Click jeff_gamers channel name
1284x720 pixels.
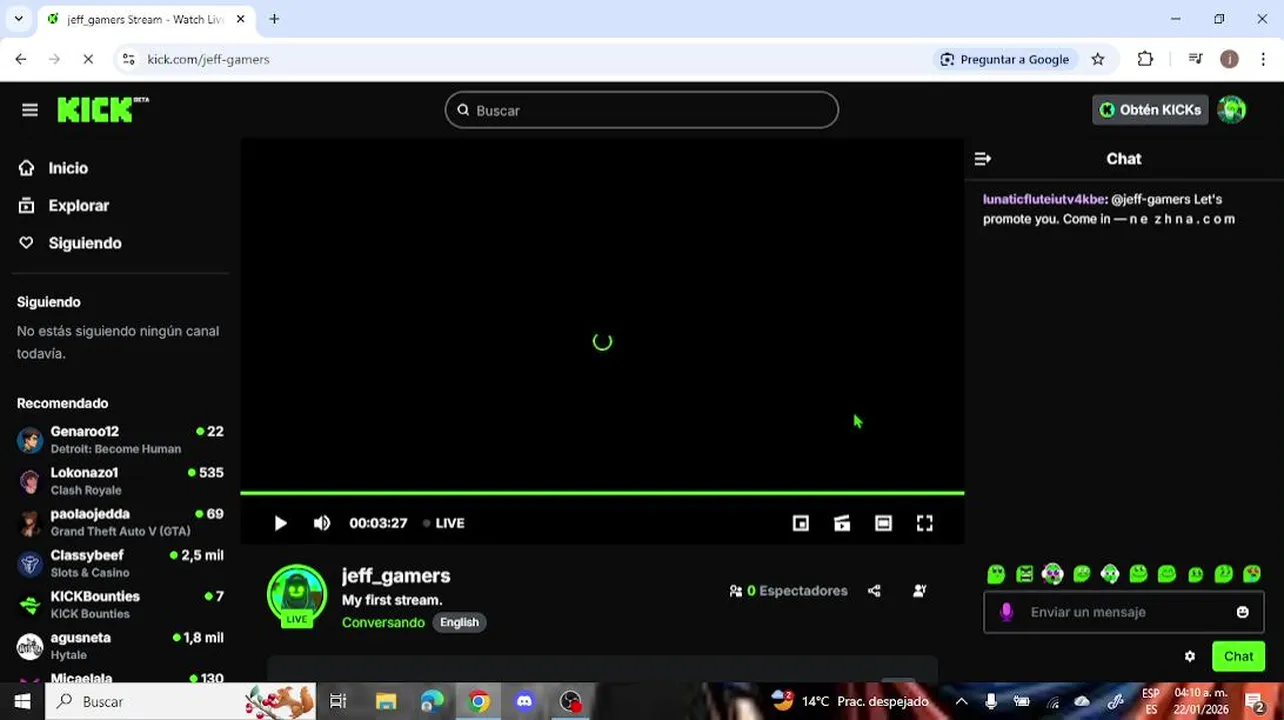coord(396,576)
